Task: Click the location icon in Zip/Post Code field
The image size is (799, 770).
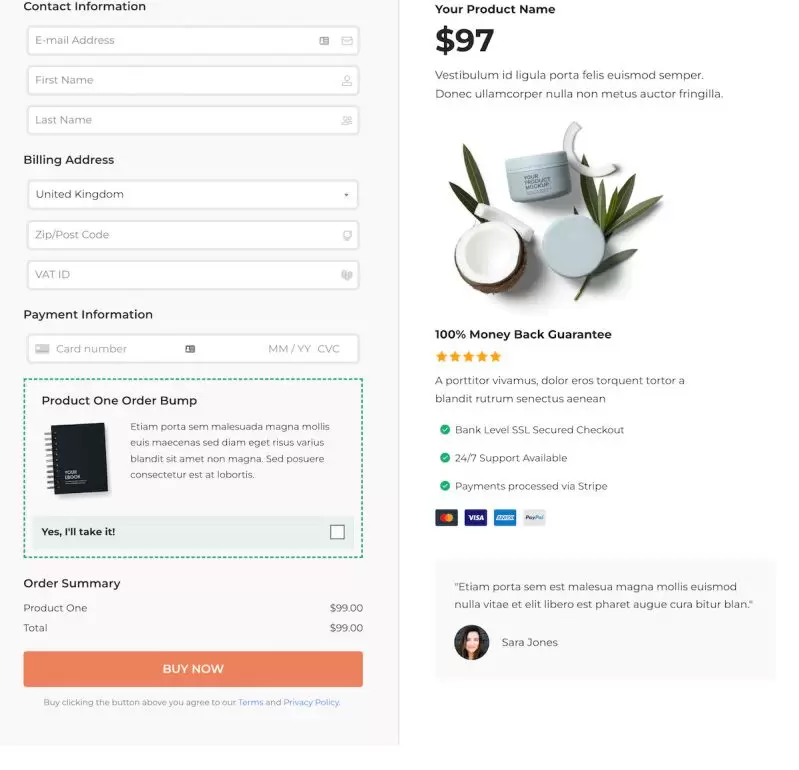Action: tap(347, 235)
